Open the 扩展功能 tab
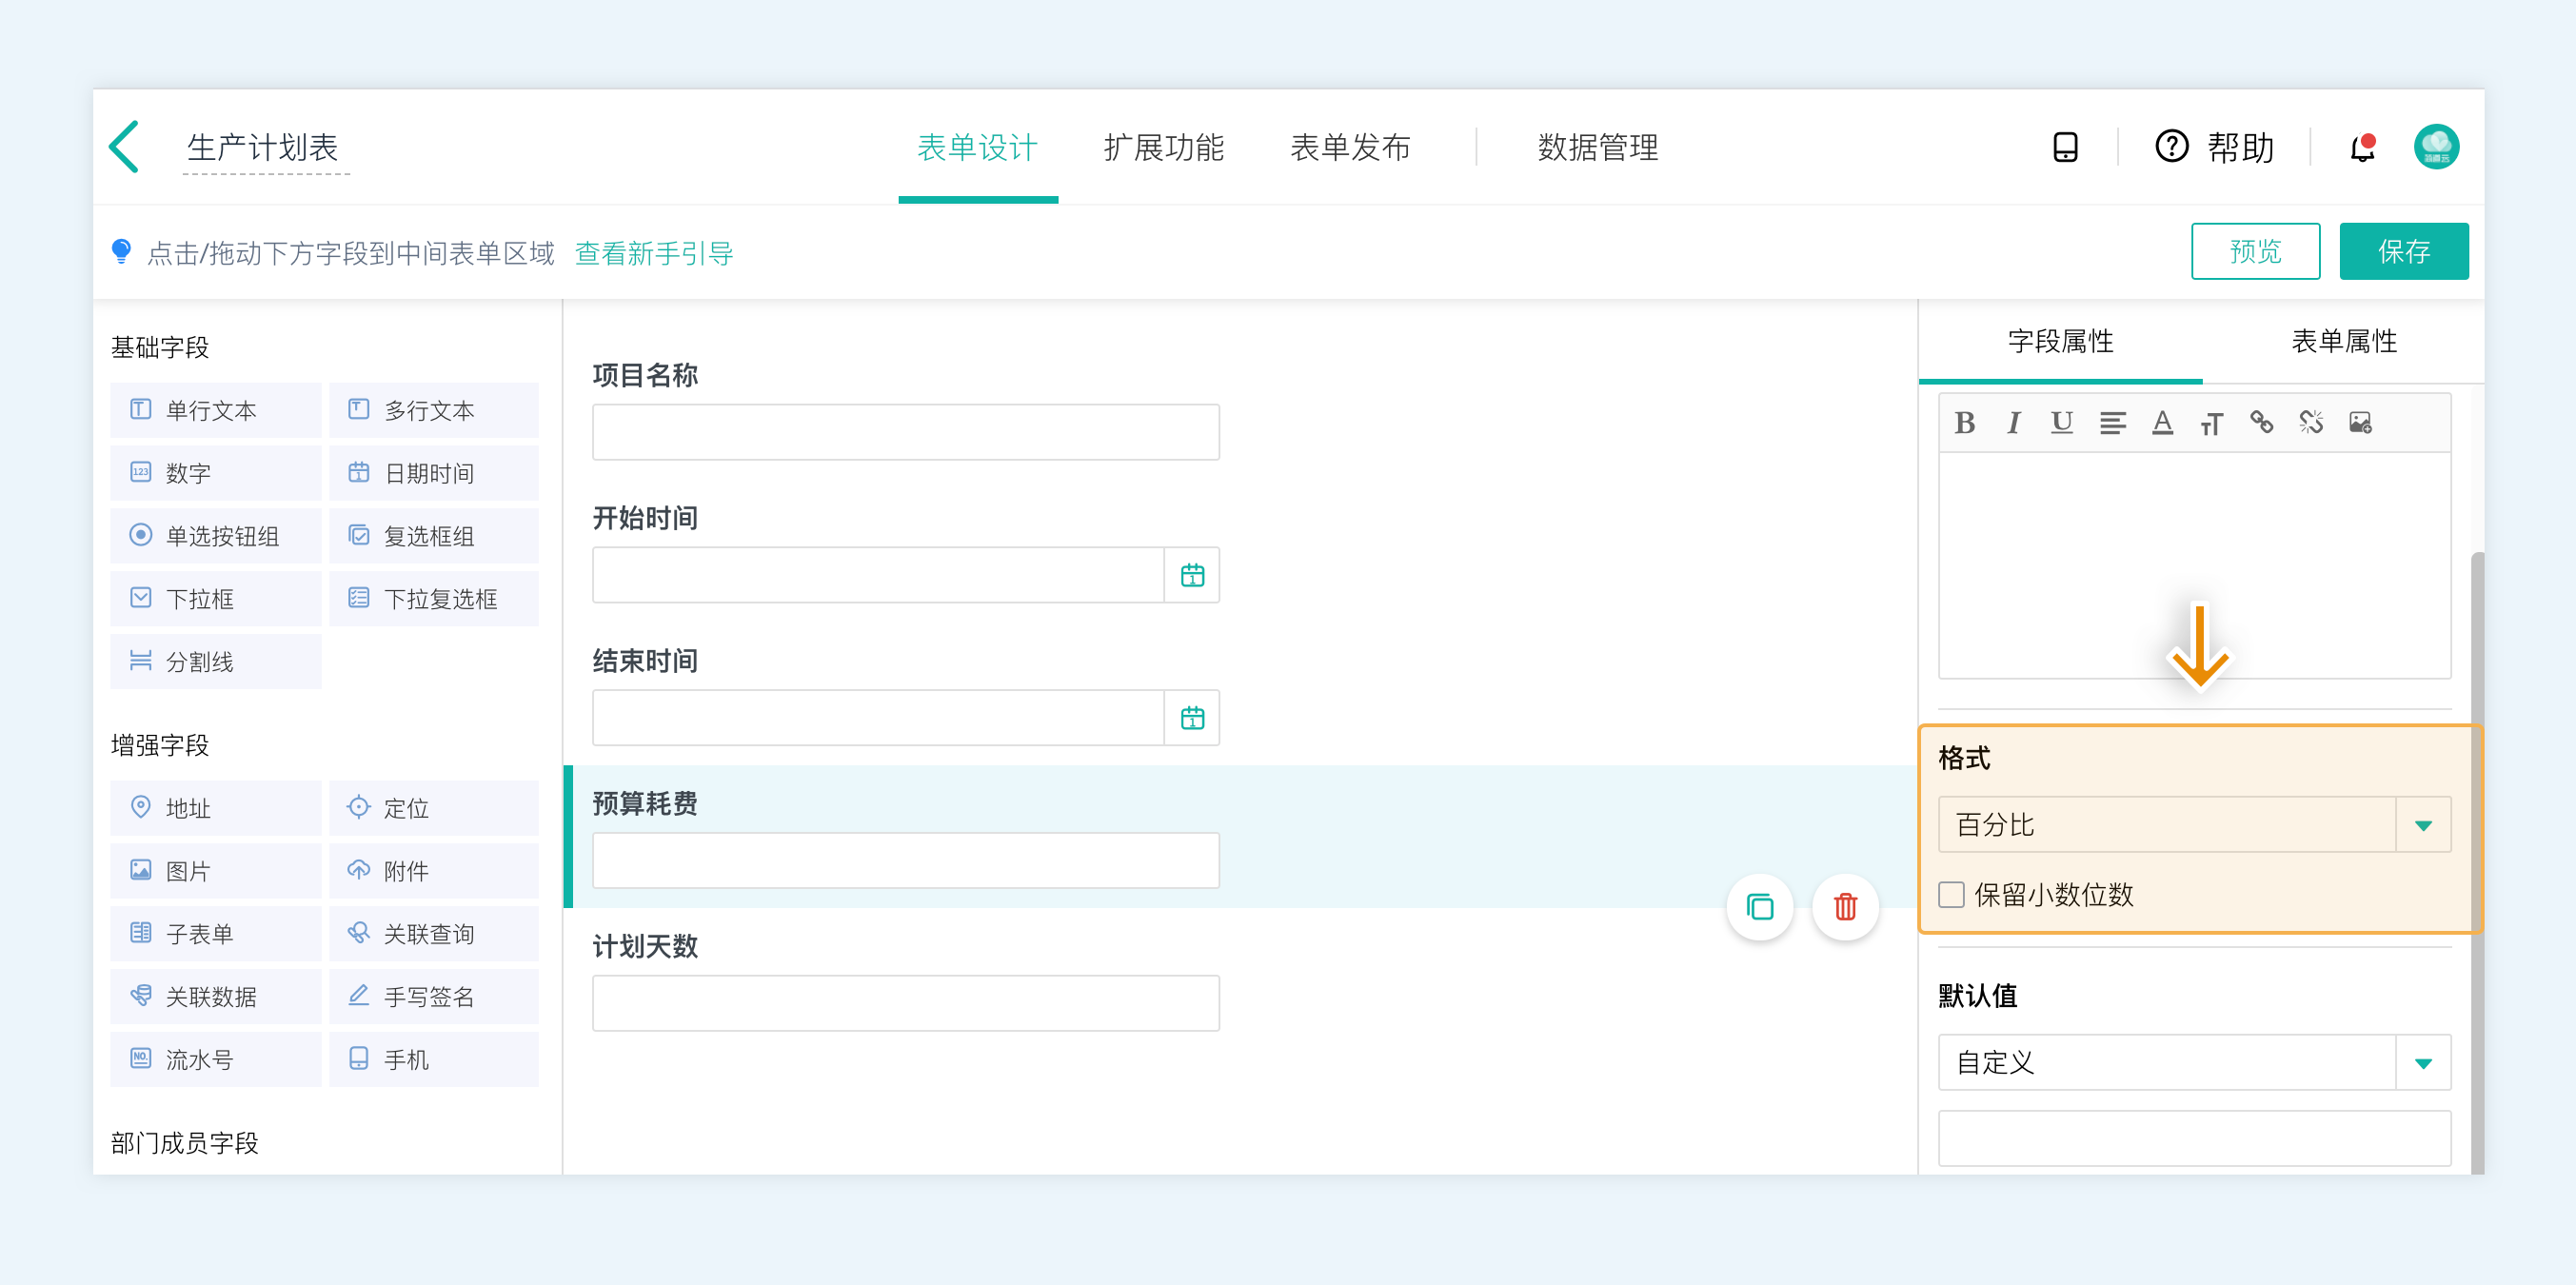 click(x=1164, y=148)
